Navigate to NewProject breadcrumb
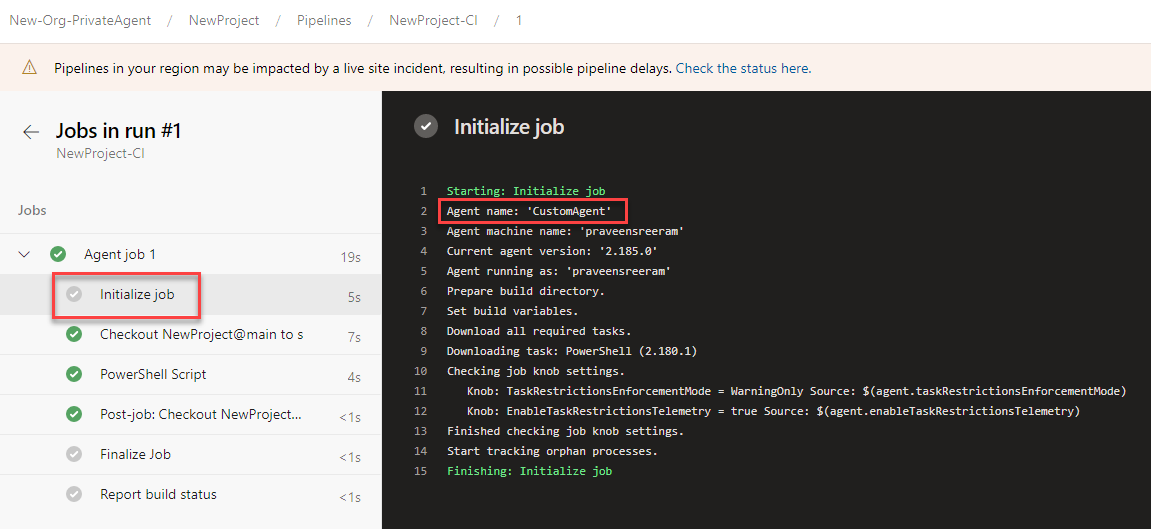The height and width of the screenshot is (529, 1151). click(x=222, y=20)
